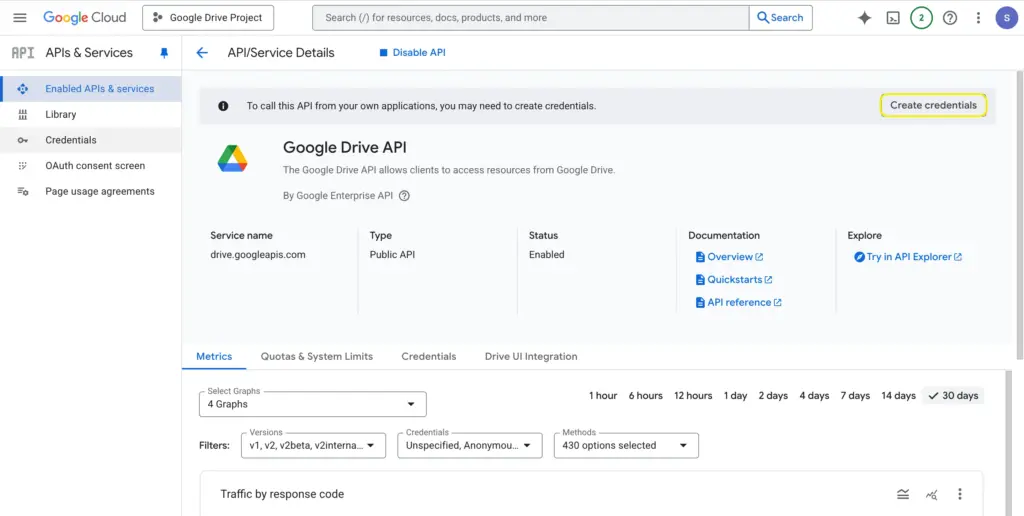Open the notifications badge showing 2
This screenshot has width=1024, height=516.
(921, 18)
